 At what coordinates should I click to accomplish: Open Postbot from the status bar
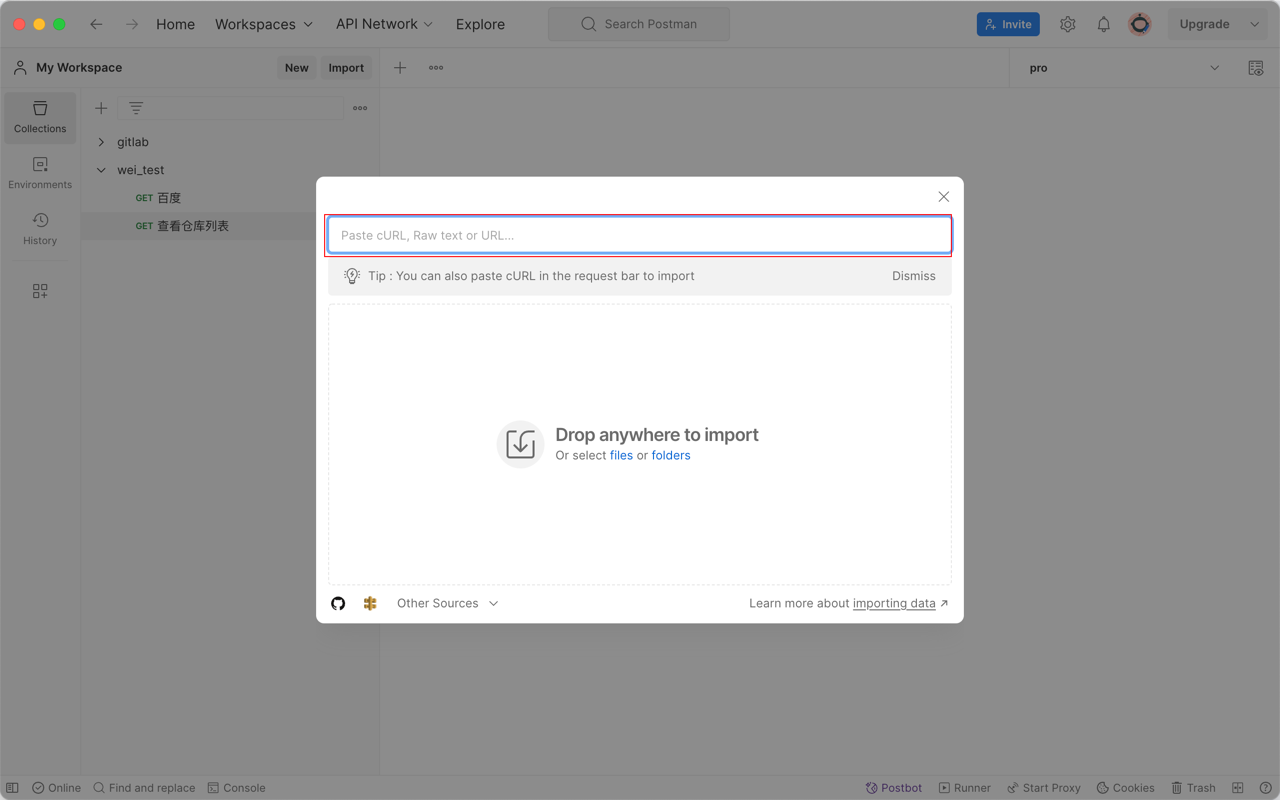tap(894, 788)
